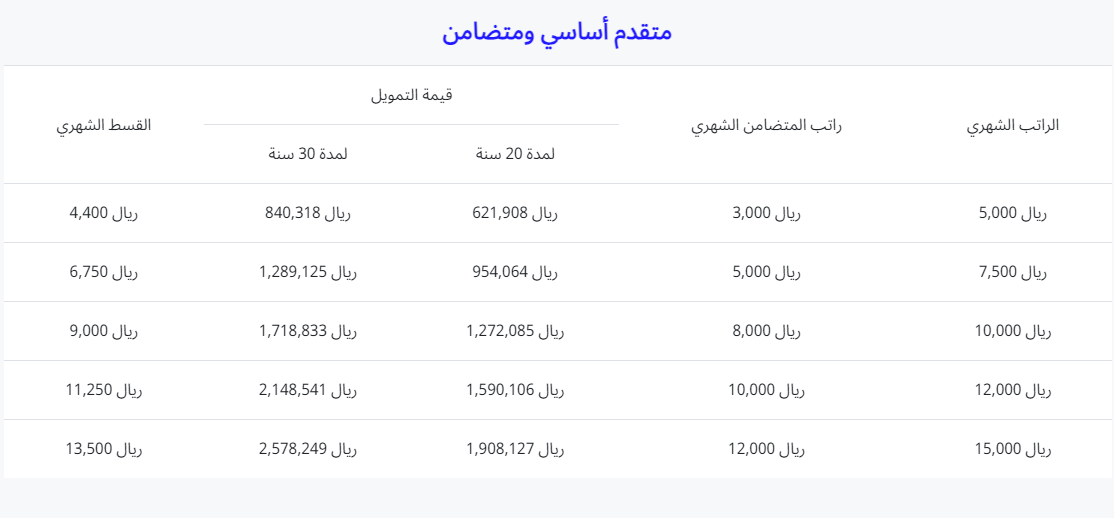The width and height of the screenshot is (1114, 518).
Task: Select the 11,250 ريال installment cell
Action: click(104, 390)
